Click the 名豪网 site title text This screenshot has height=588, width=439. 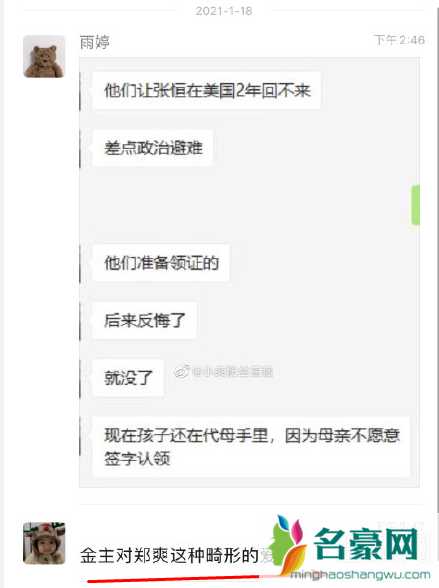coord(366,544)
